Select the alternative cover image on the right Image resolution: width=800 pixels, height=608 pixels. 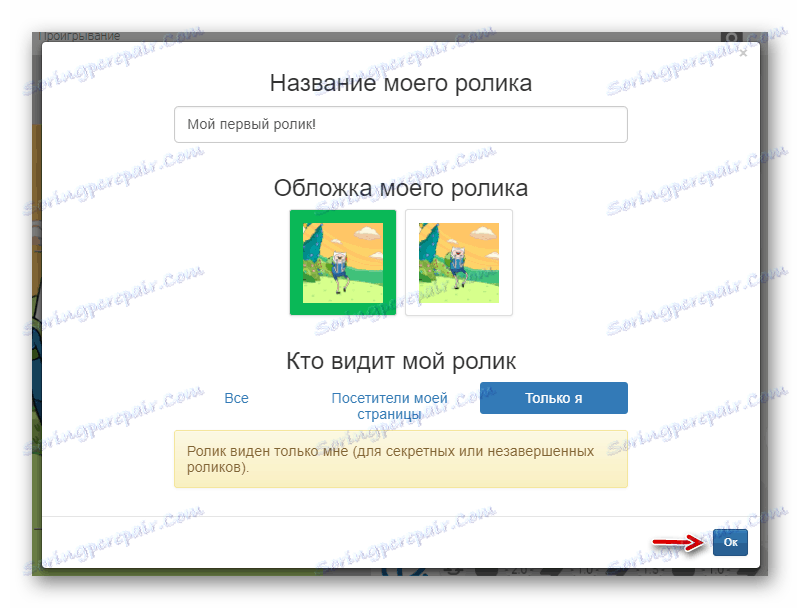[x=459, y=262]
